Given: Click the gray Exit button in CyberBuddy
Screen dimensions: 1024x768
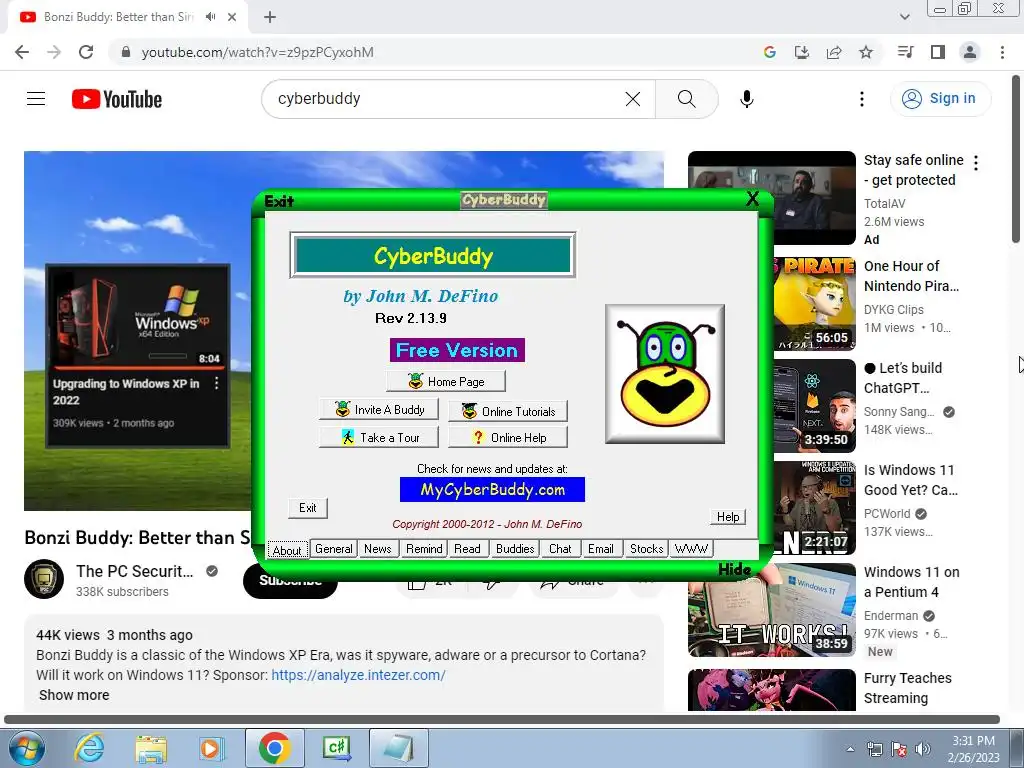Looking at the screenshot, I should click(x=308, y=508).
